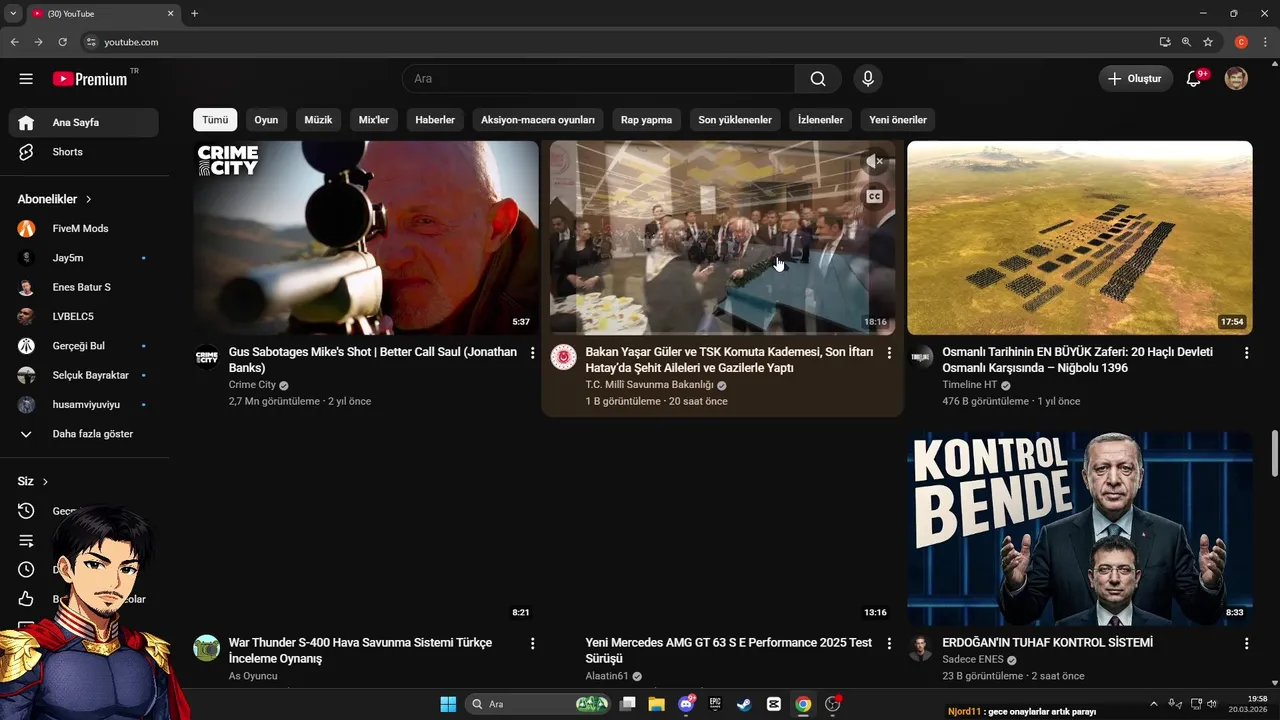
Task: Toggle captions on preview video
Action: click(874, 196)
